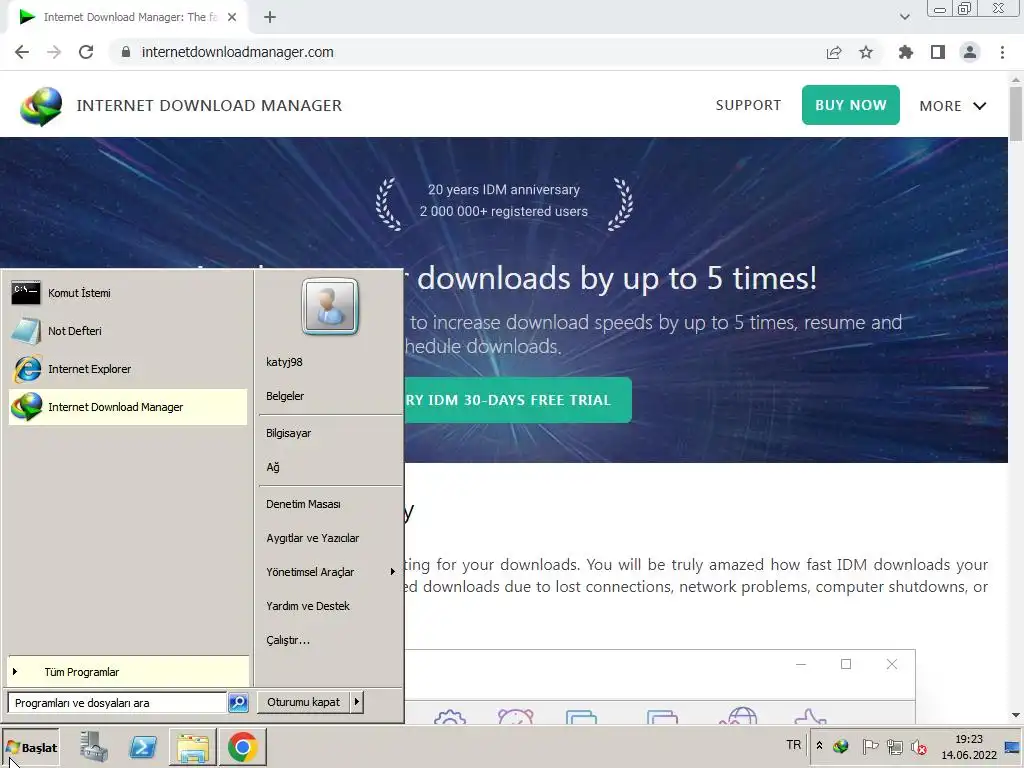Click the Action Center flag tray icon

tap(870, 746)
